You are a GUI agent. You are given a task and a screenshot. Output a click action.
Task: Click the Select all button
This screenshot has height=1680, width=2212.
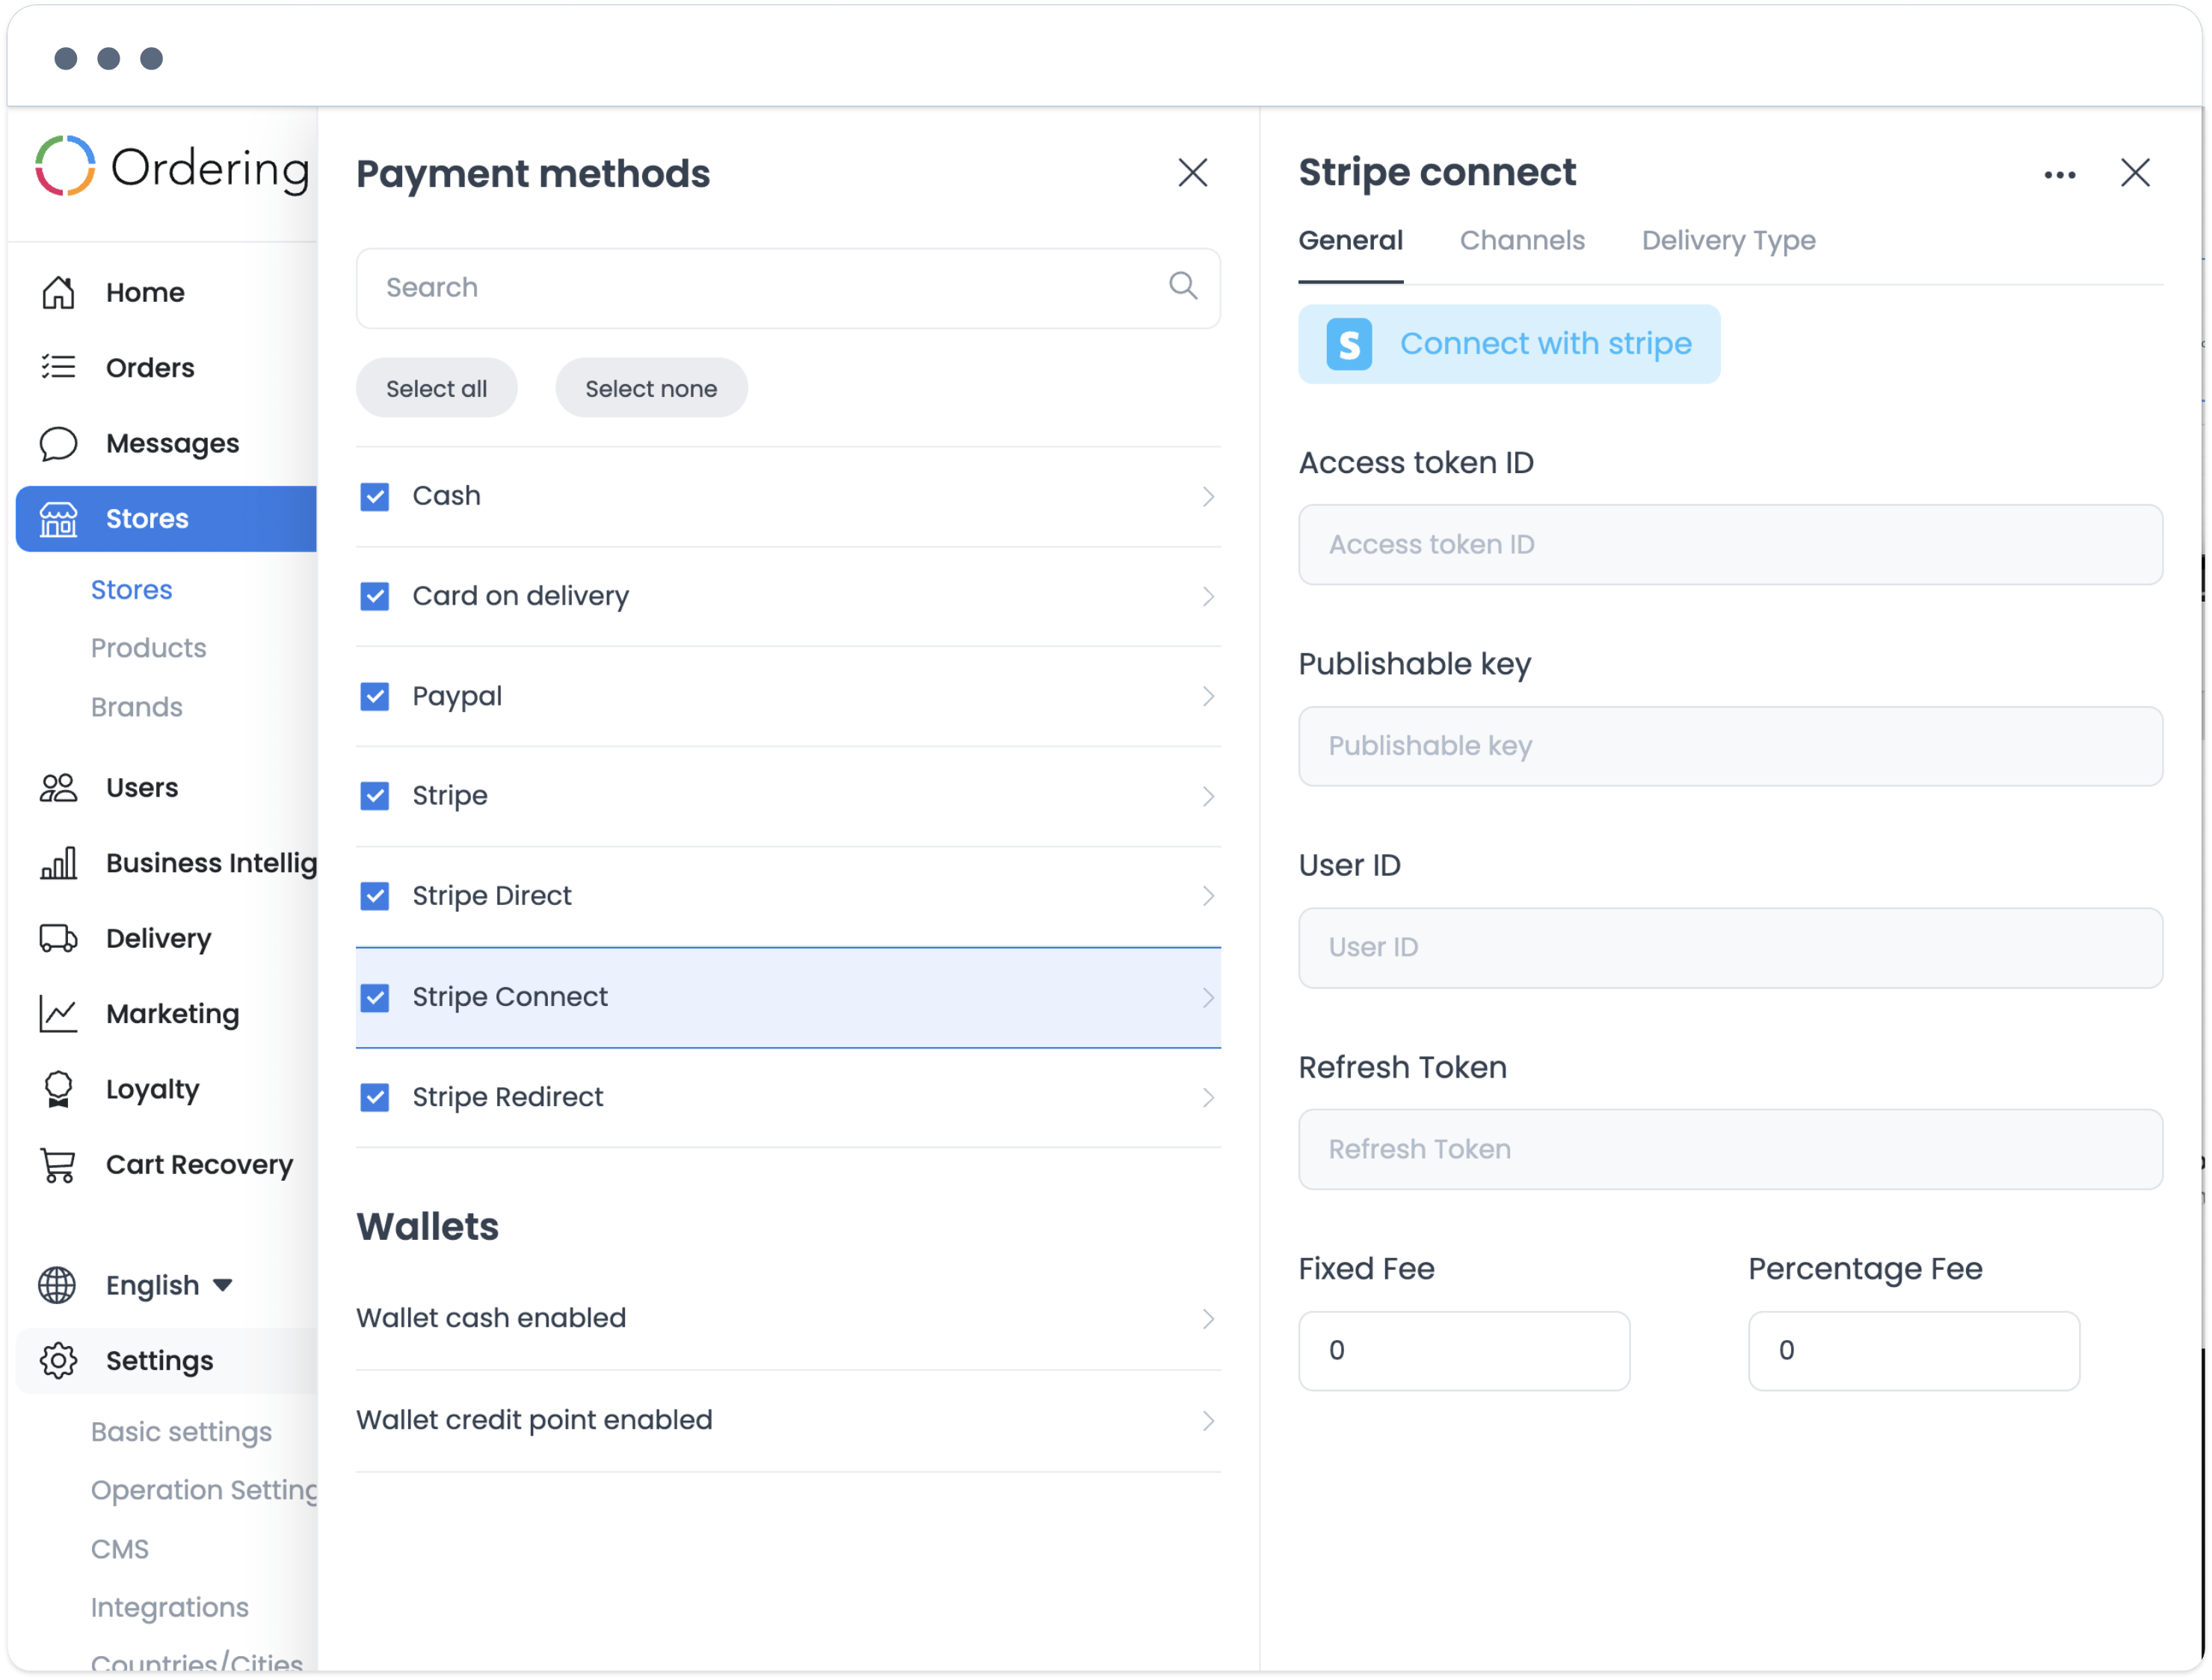coord(436,388)
